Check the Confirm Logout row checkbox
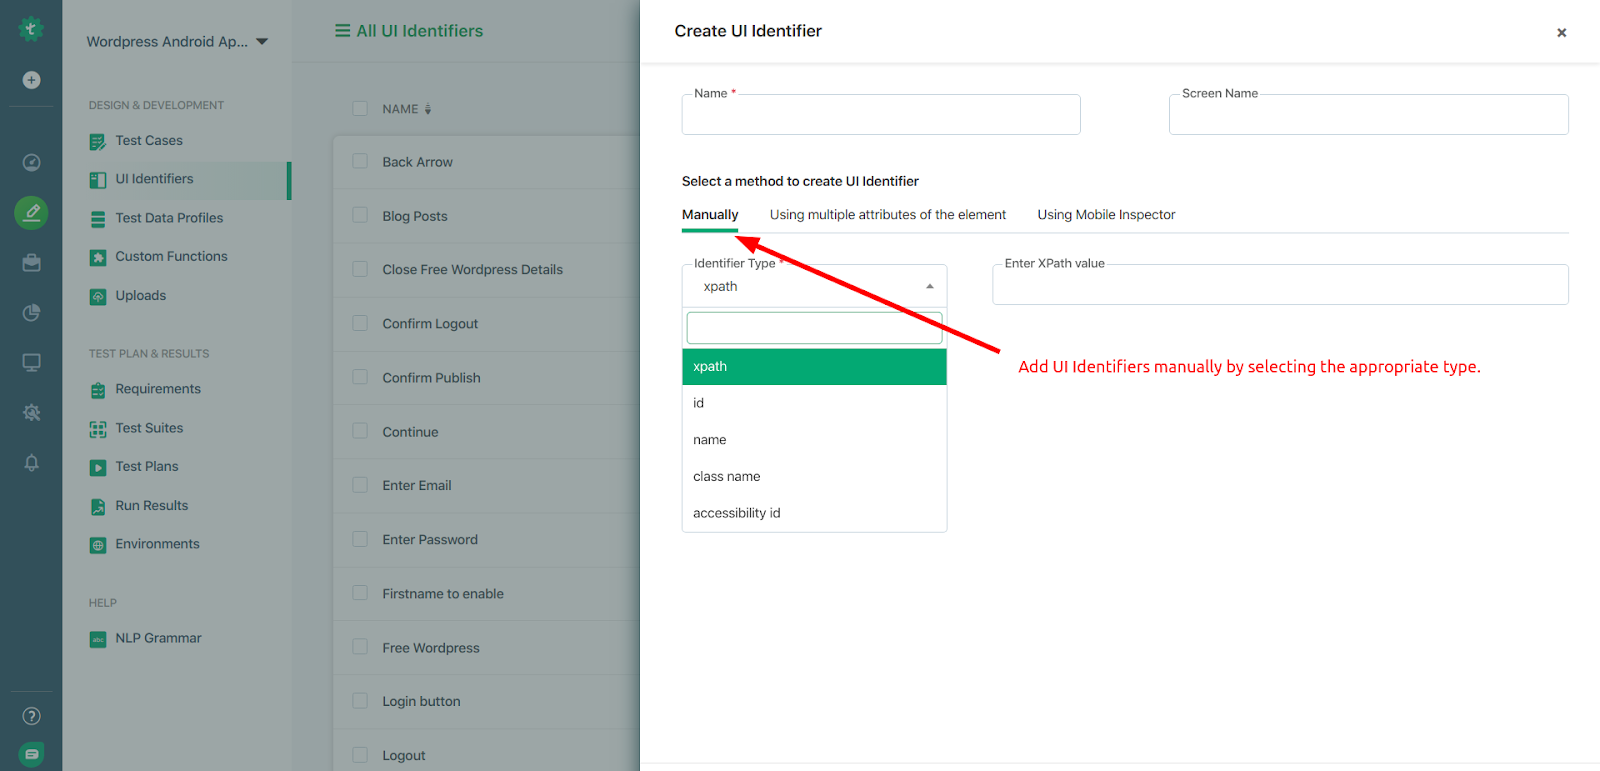1600x771 pixels. pos(360,323)
